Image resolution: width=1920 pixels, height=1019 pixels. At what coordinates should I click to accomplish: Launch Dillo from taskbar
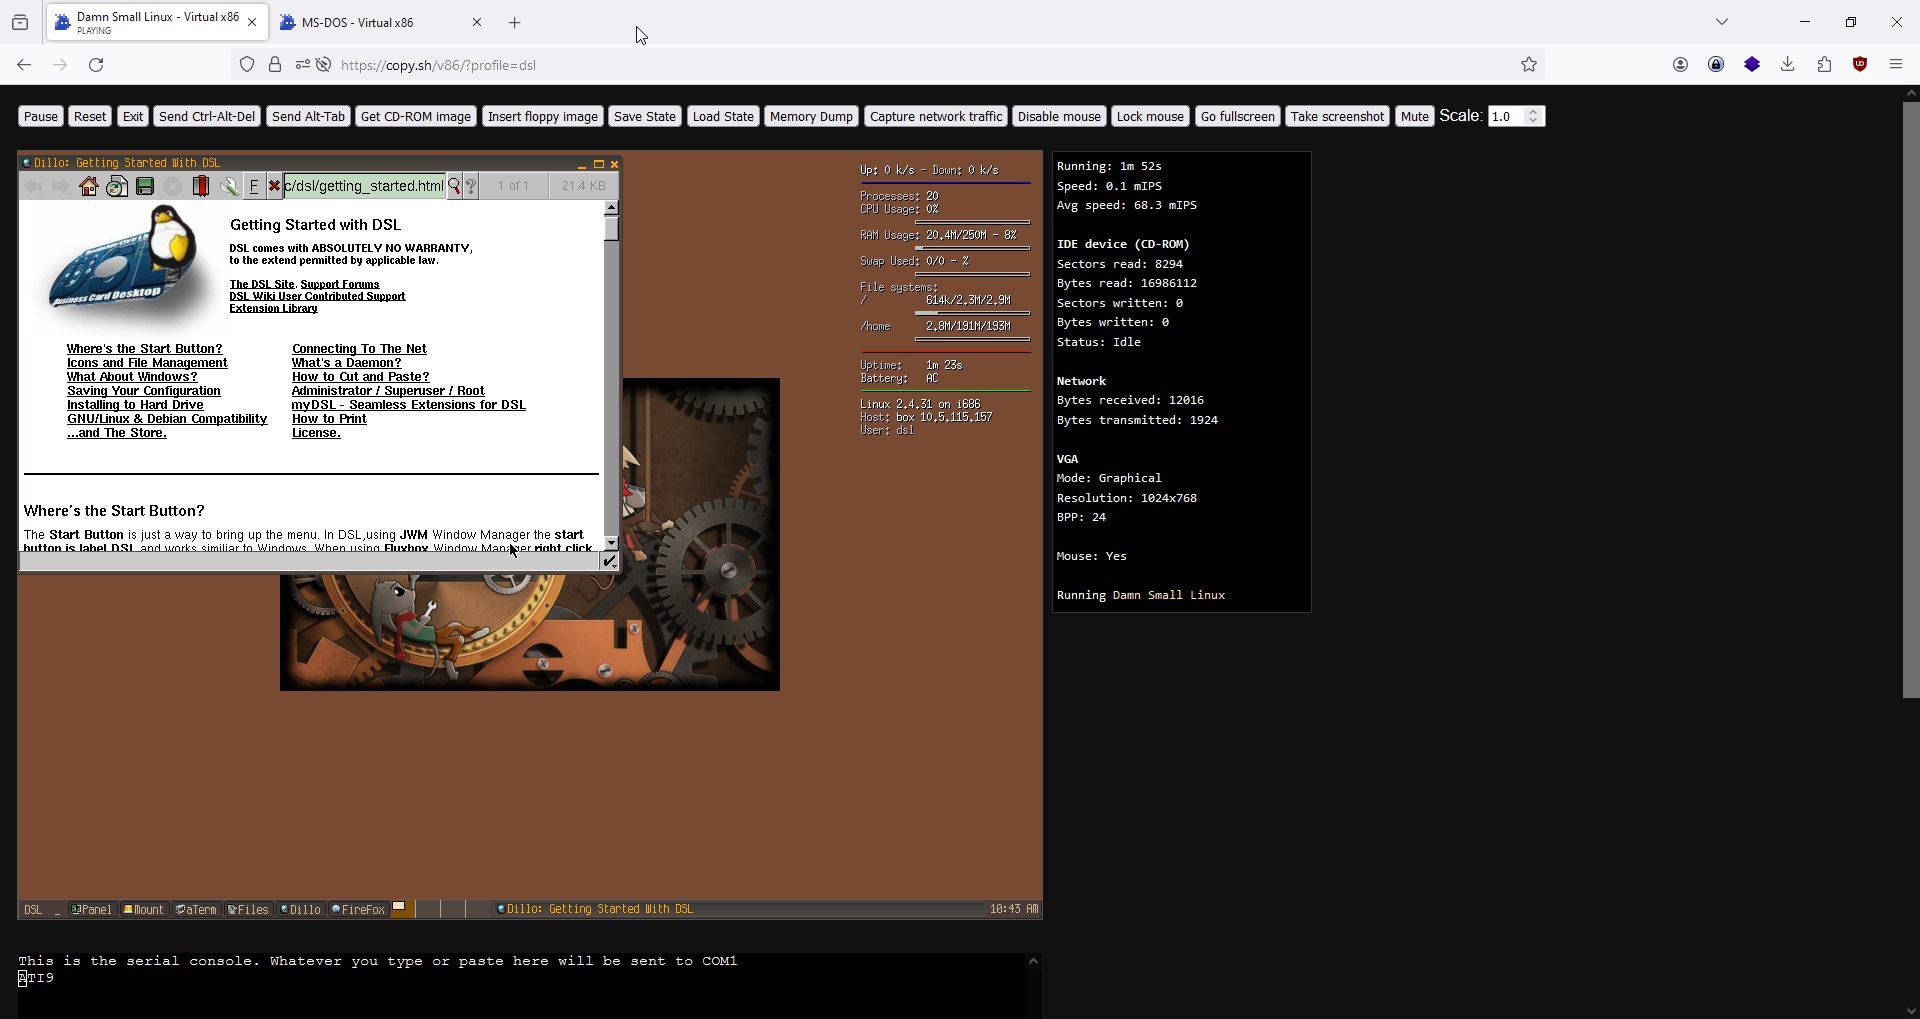point(301,909)
